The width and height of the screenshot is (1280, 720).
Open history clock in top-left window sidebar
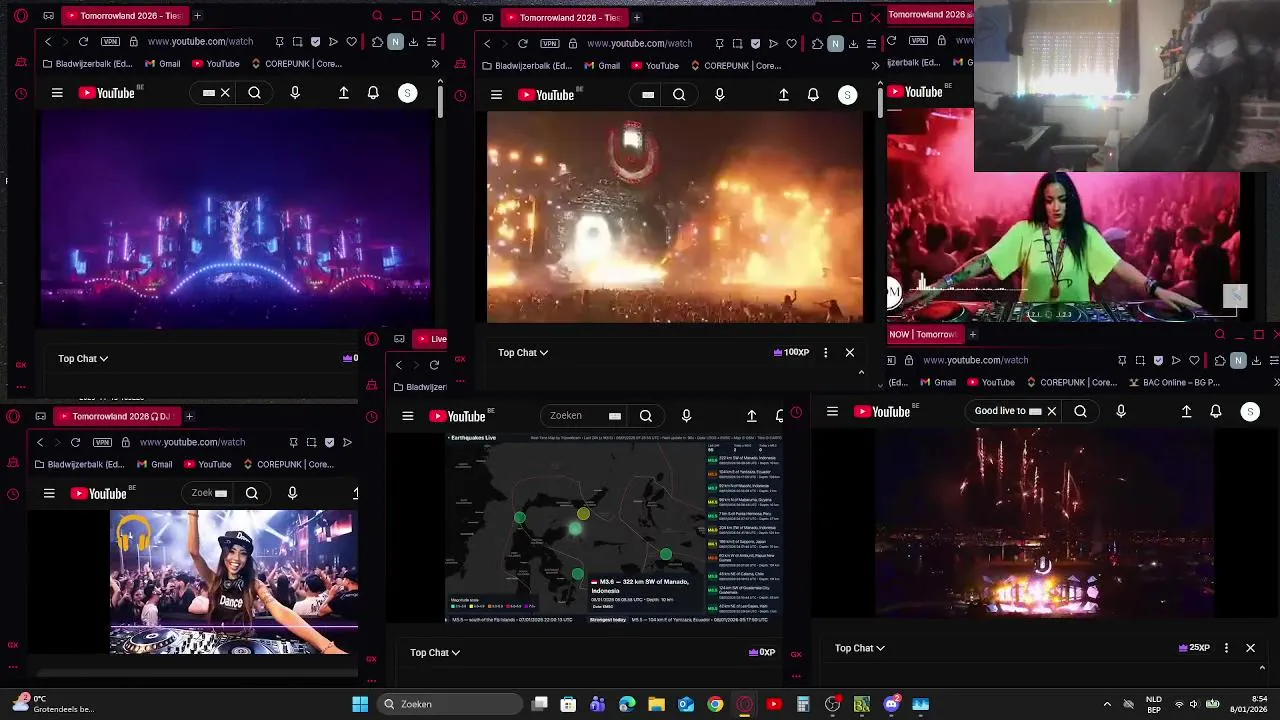(21, 94)
